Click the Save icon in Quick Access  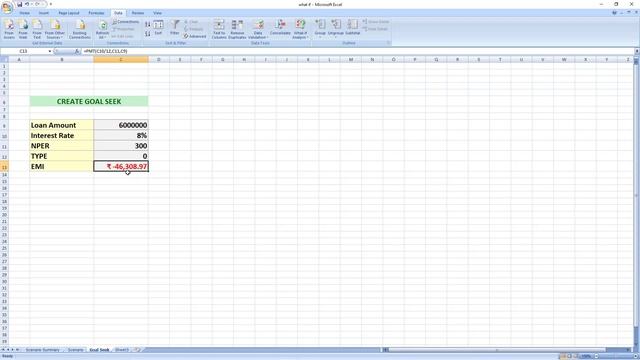pyautogui.click(x=19, y=4)
